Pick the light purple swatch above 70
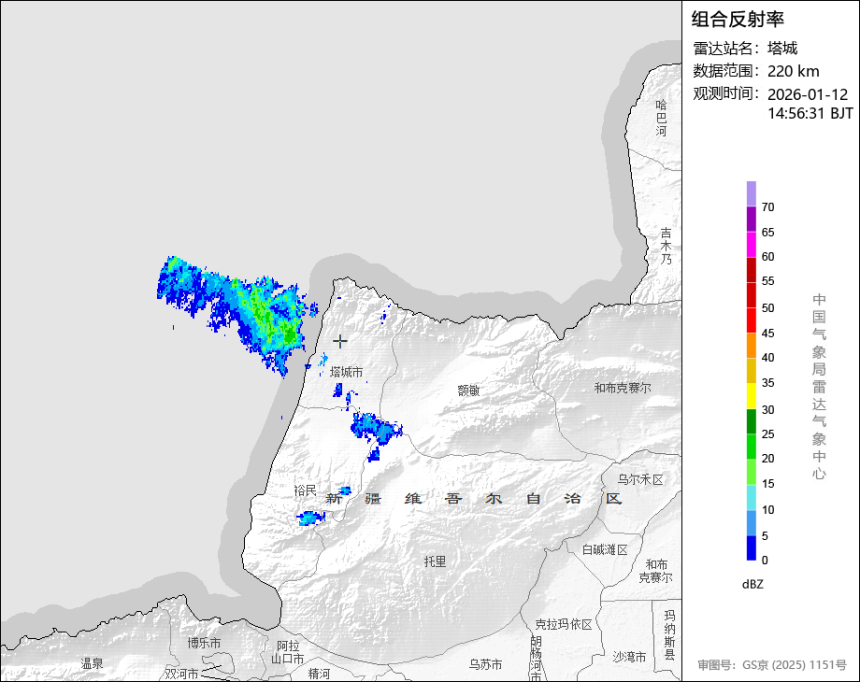 (x=751, y=194)
